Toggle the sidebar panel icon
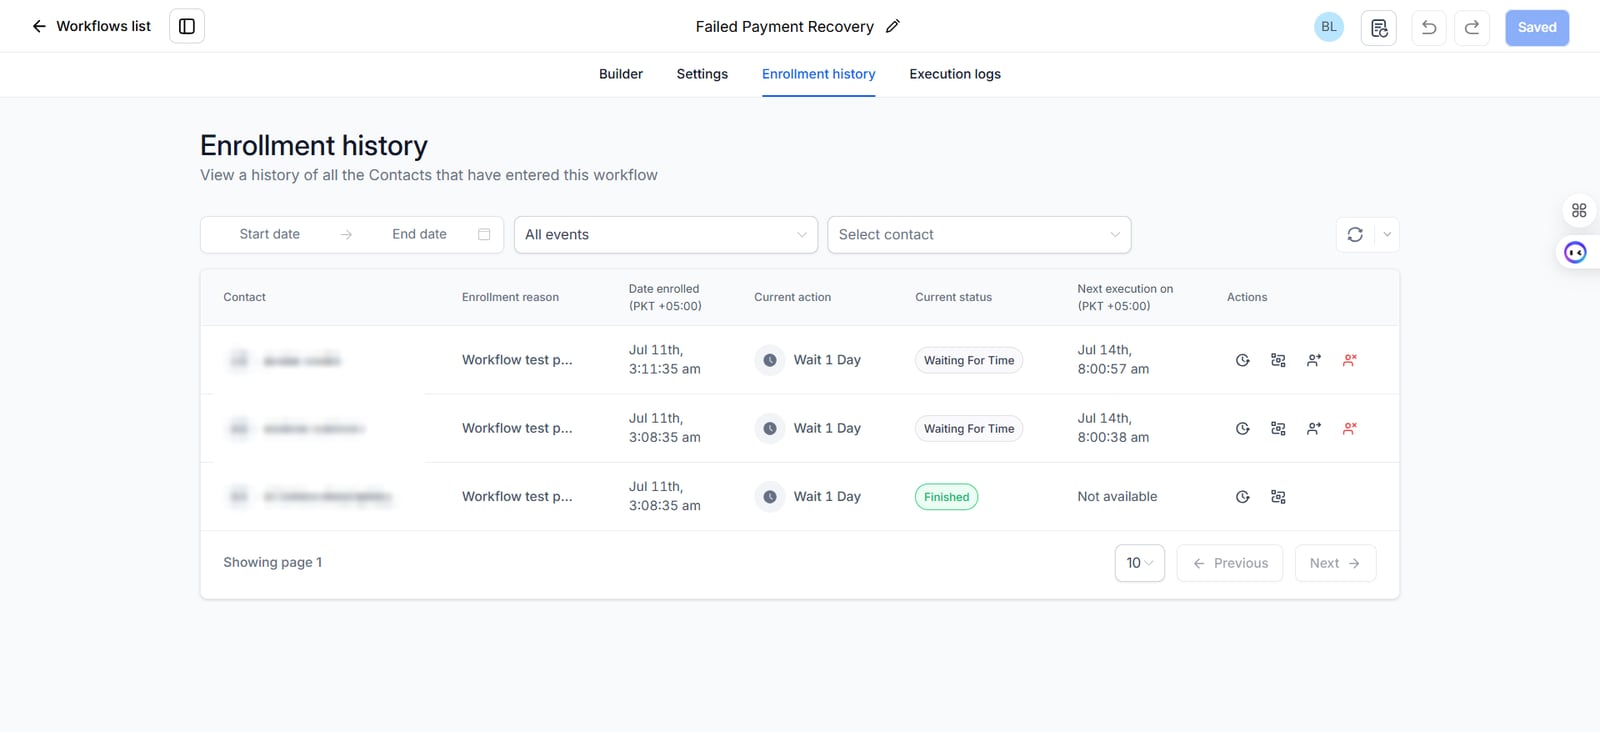This screenshot has width=1600, height=732. point(187,26)
